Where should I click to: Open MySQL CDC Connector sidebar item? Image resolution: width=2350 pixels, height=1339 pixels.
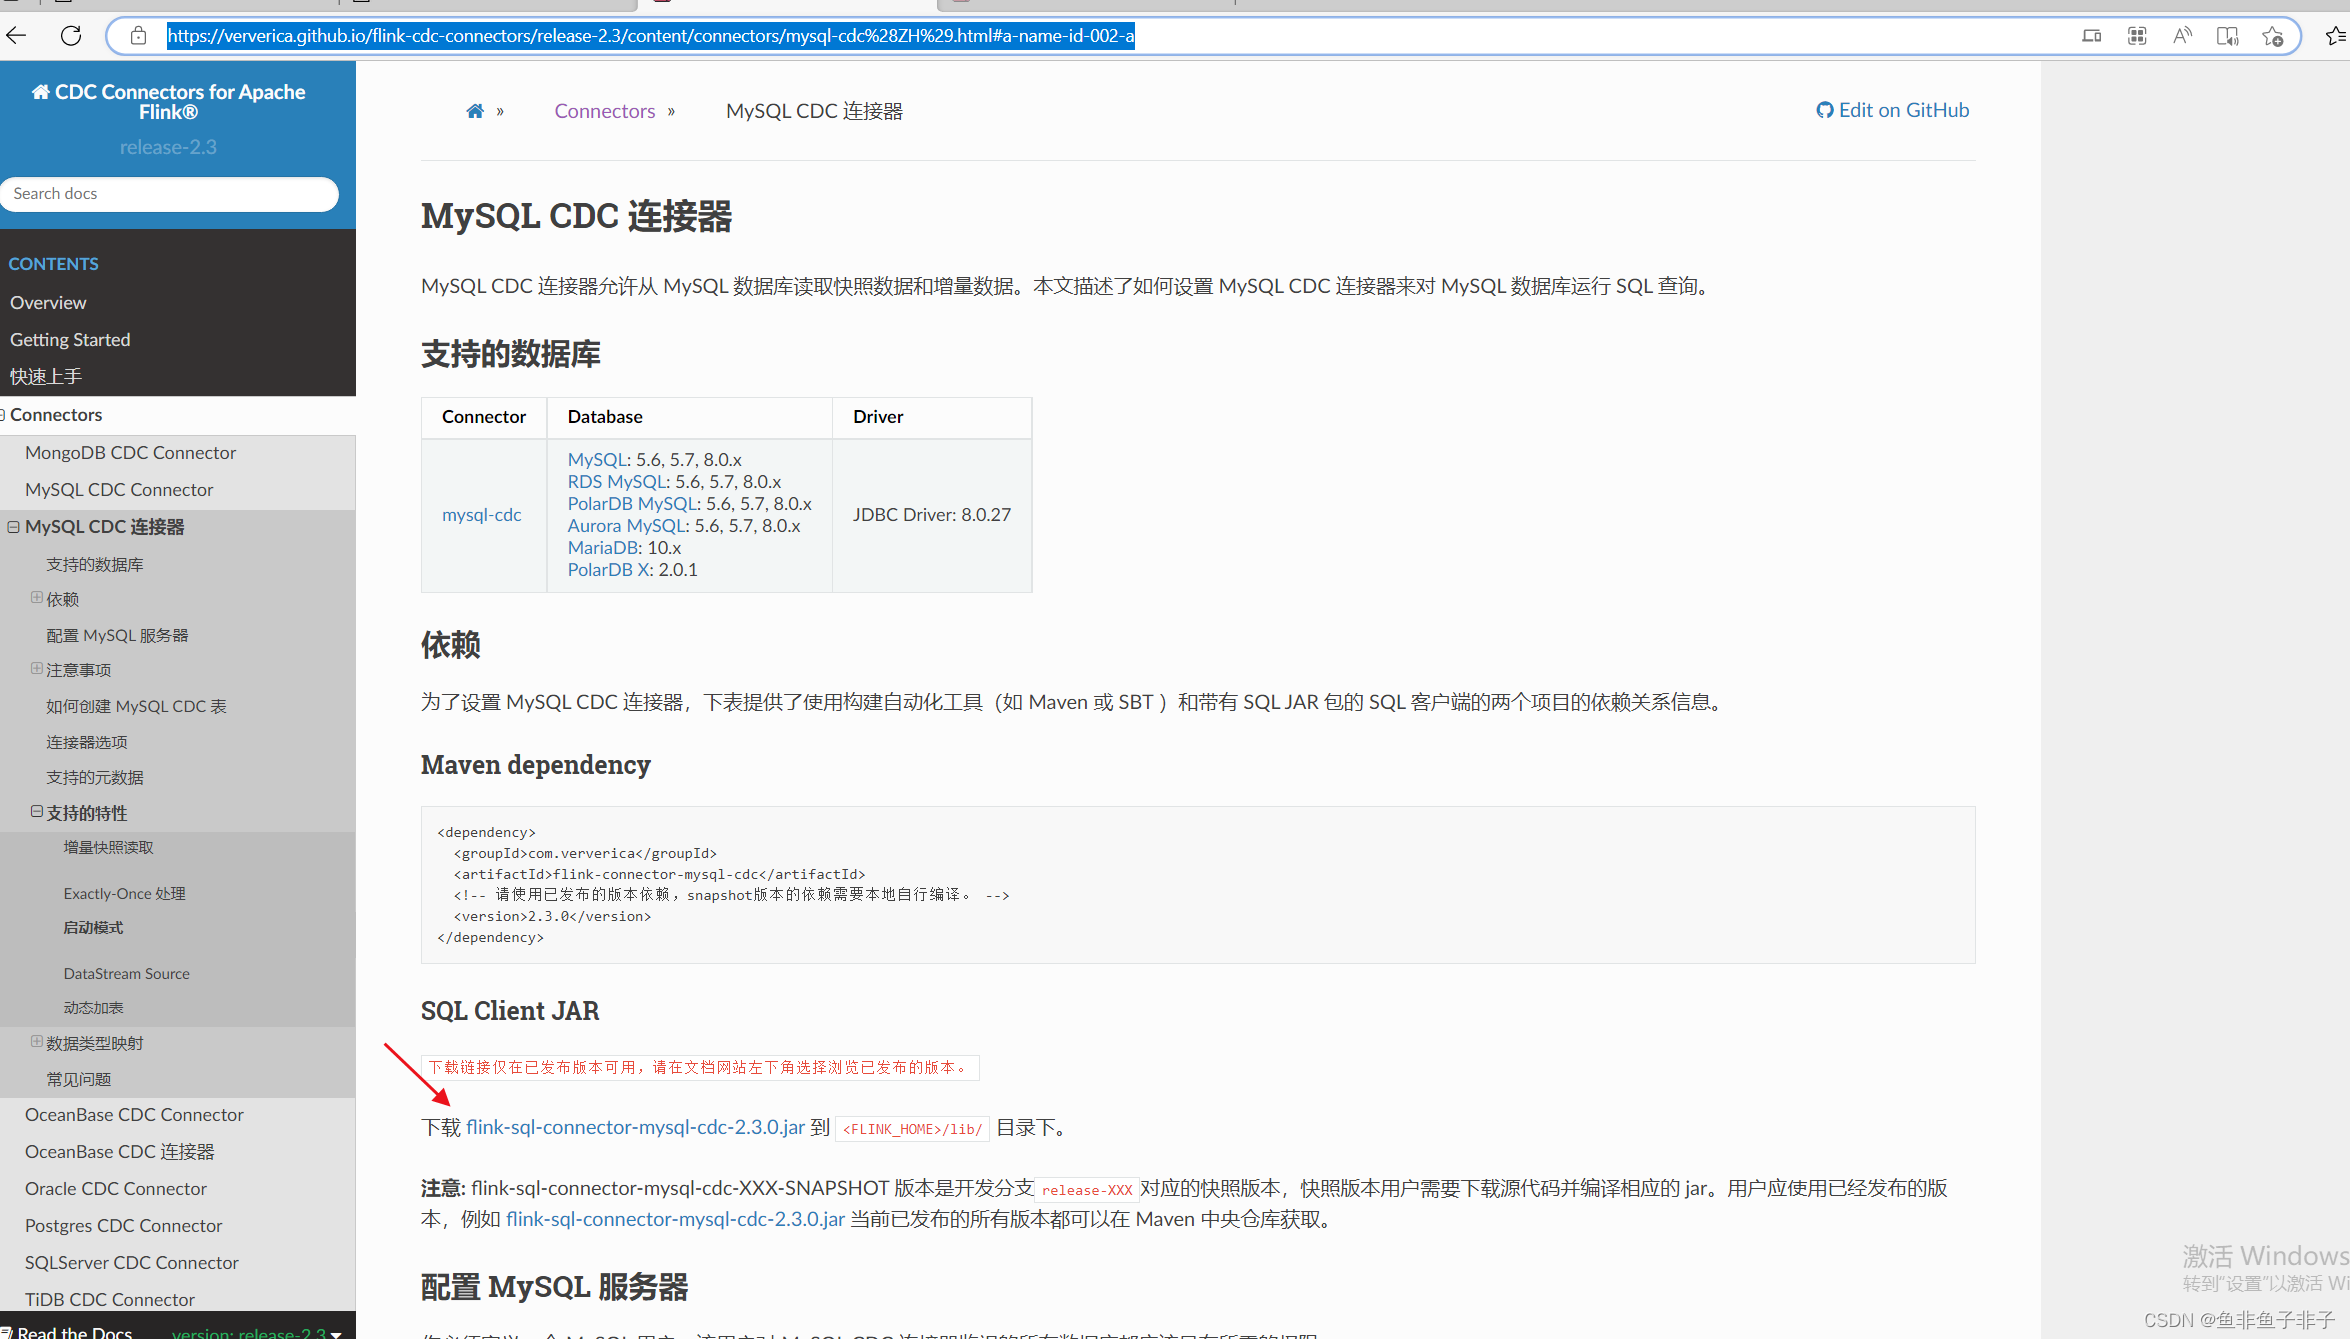click(x=119, y=489)
